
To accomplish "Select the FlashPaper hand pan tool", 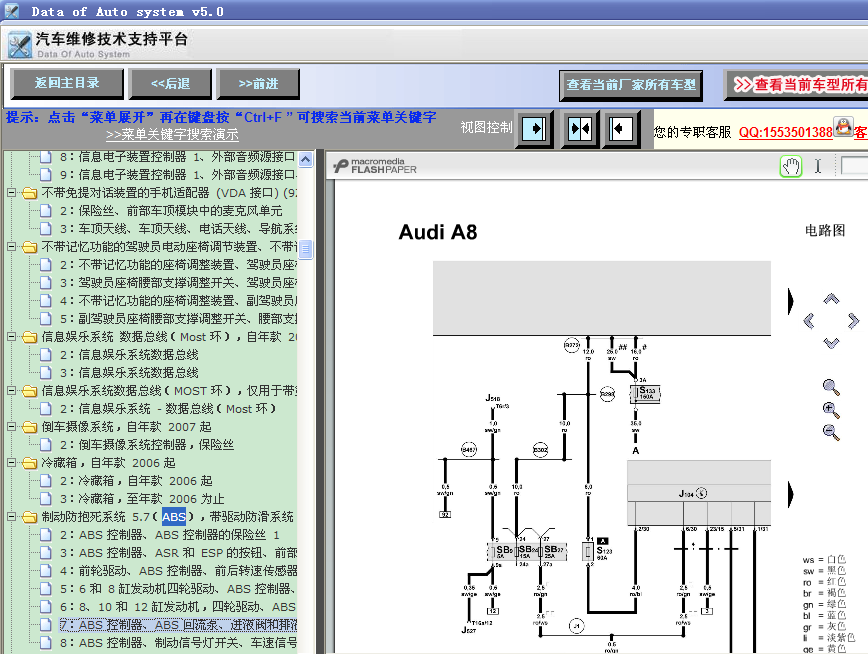I will [791, 166].
